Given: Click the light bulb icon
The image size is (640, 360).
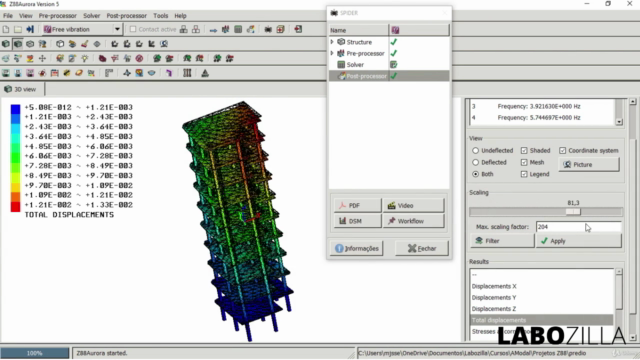Looking at the screenshot, I should 84,58.
